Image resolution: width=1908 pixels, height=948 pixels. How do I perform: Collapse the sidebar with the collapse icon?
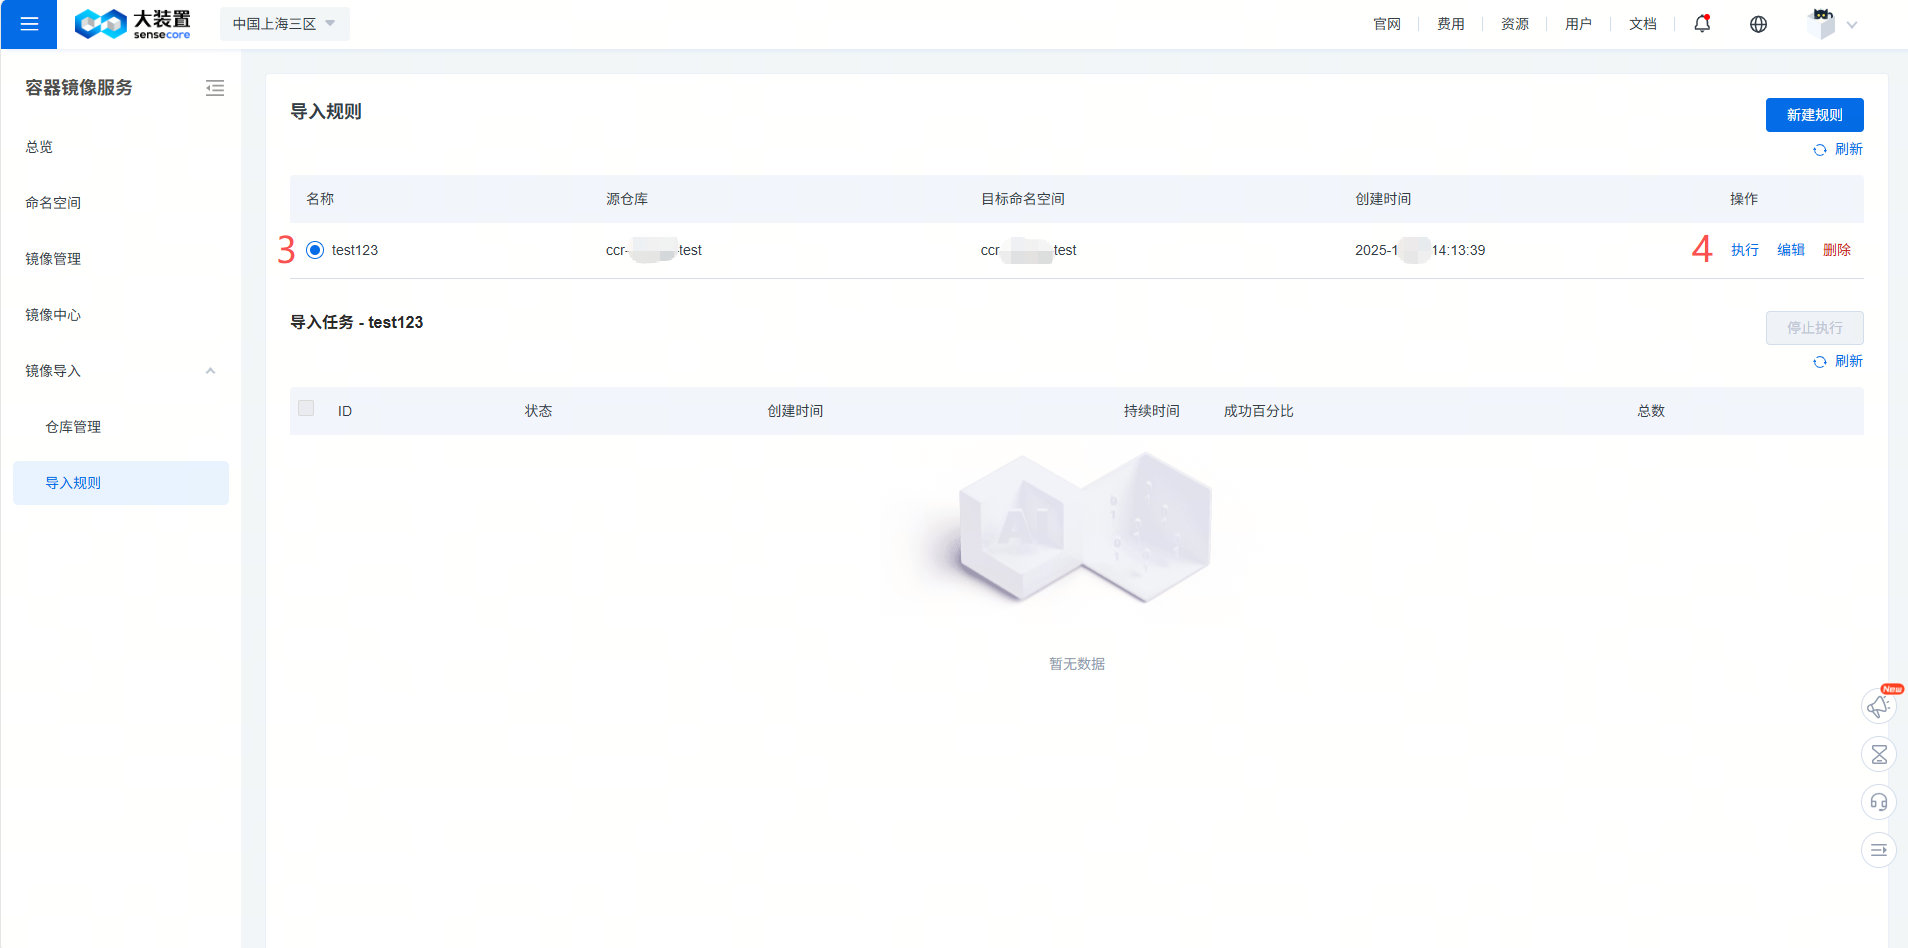(215, 88)
